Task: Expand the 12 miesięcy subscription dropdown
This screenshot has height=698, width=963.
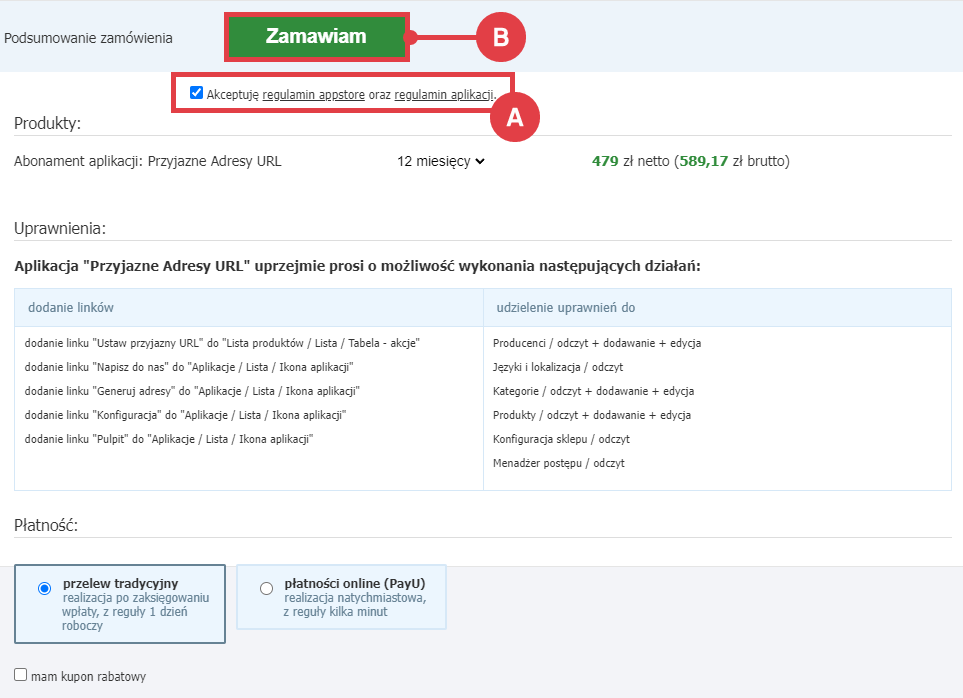Action: coord(440,161)
